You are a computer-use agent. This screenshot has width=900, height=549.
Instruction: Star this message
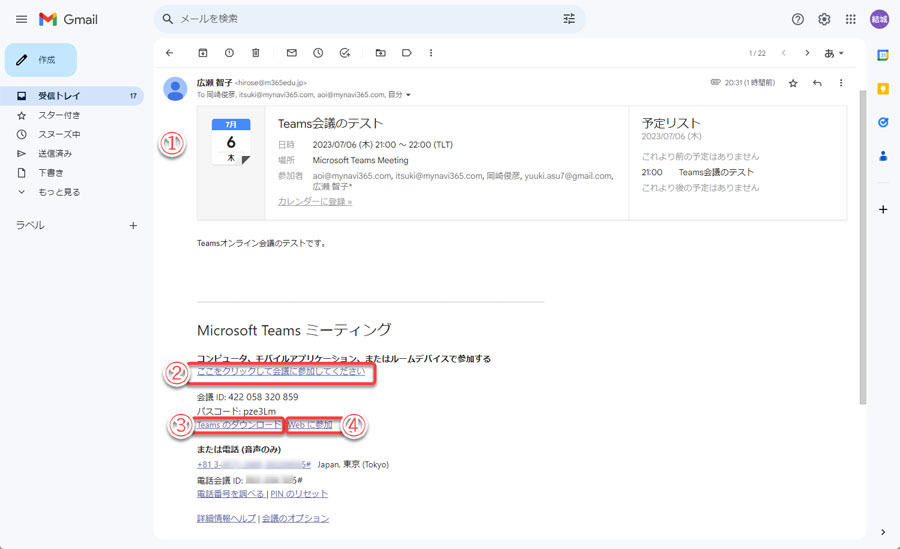[x=793, y=83]
